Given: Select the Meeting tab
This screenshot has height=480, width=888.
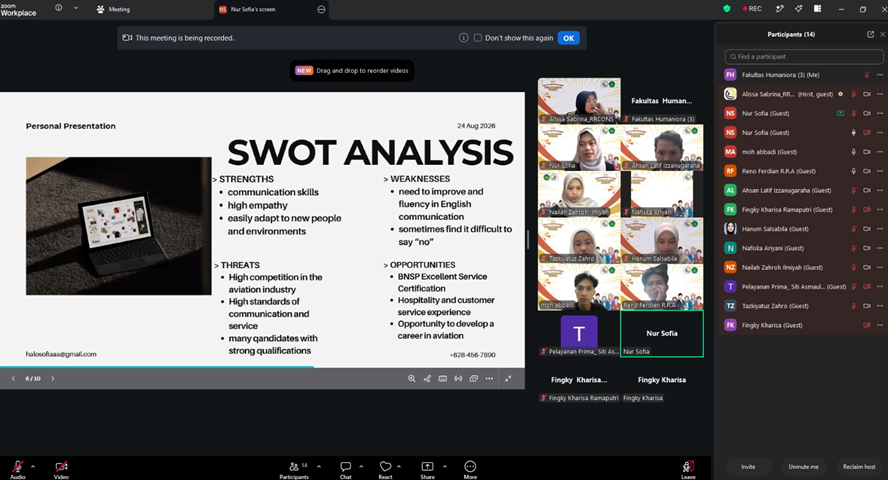Looking at the screenshot, I should pos(113,9).
